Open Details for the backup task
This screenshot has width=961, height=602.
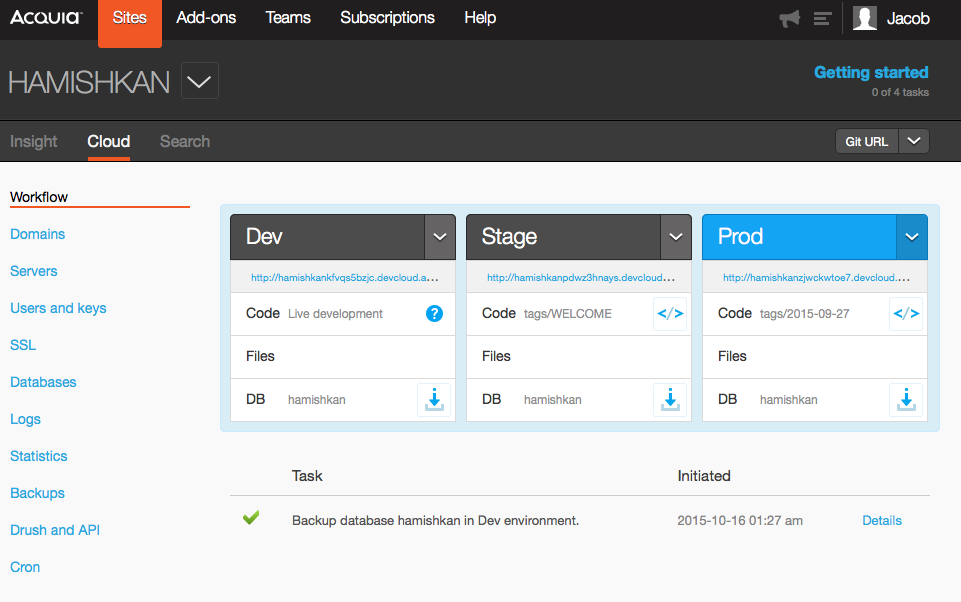[x=882, y=520]
